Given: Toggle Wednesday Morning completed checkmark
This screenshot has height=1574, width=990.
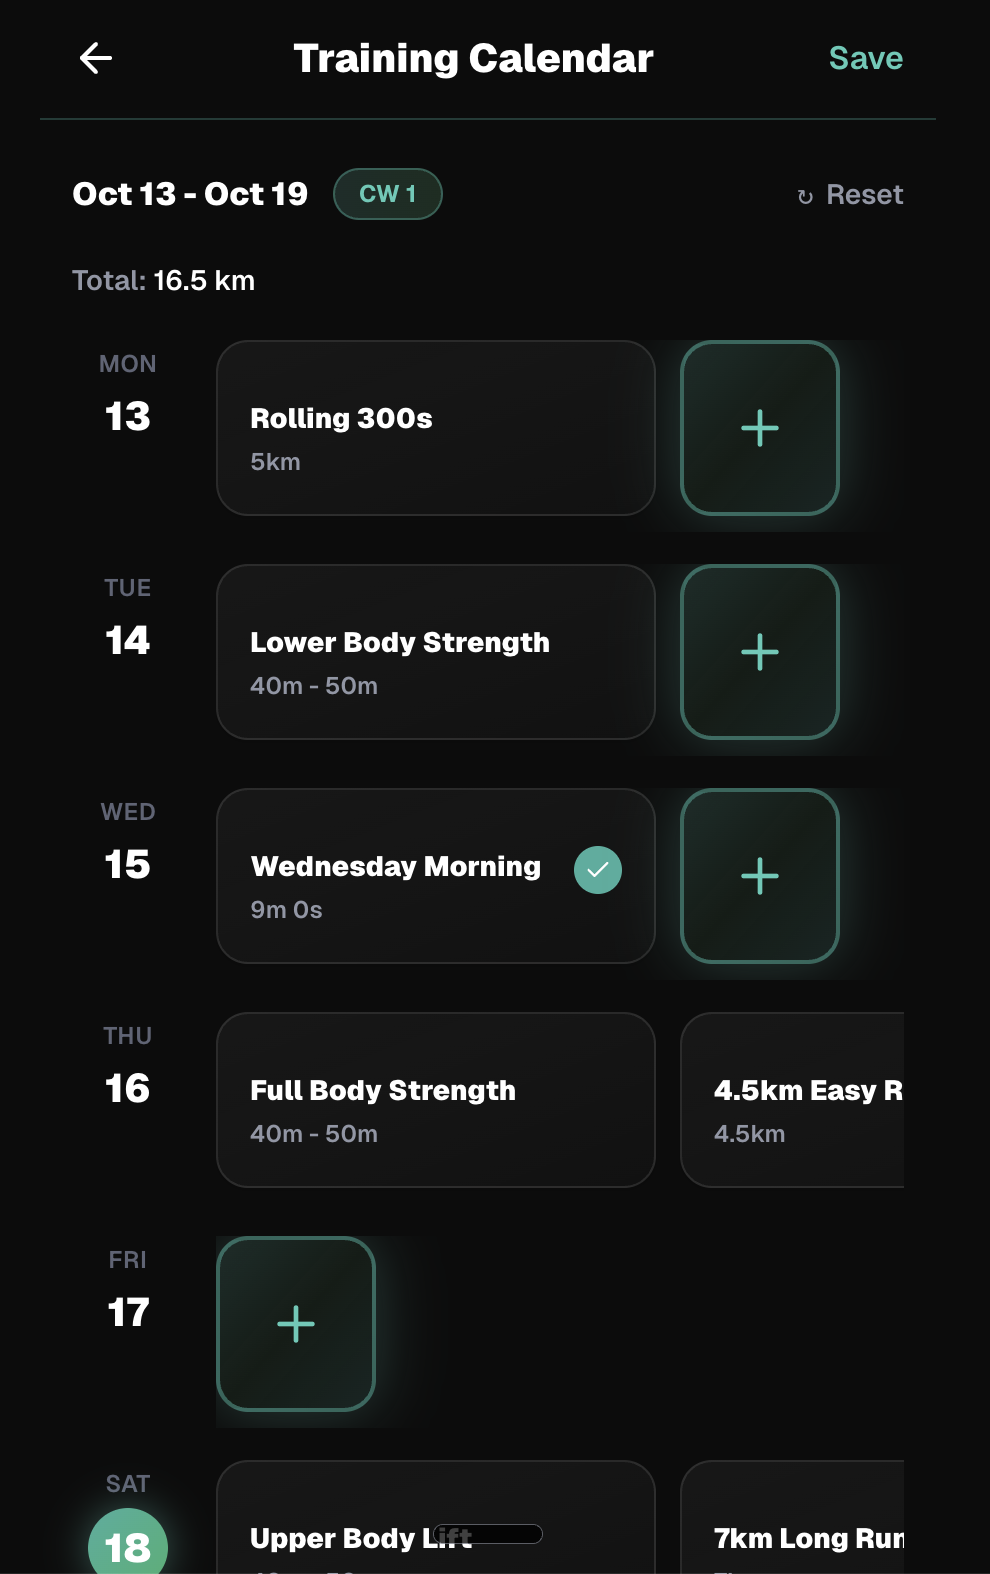Looking at the screenshot, I should 598,870.
